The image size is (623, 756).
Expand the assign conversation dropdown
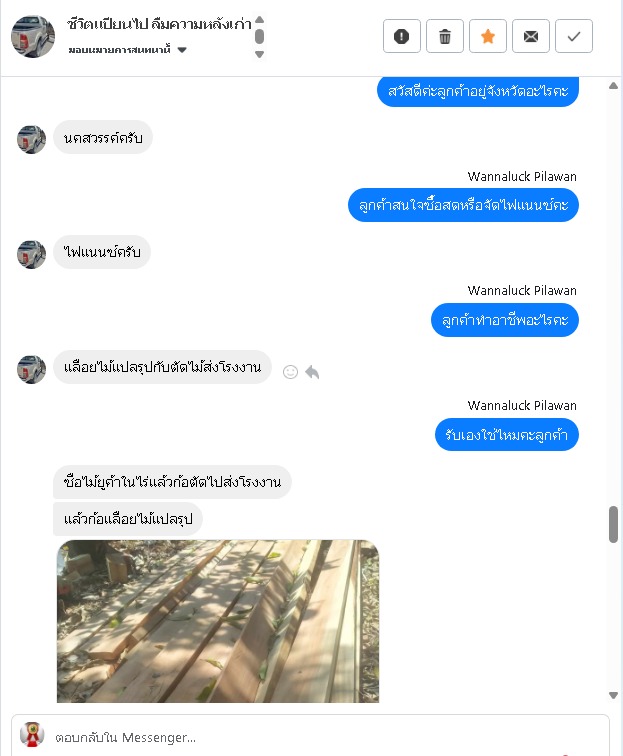pos(182,50)
